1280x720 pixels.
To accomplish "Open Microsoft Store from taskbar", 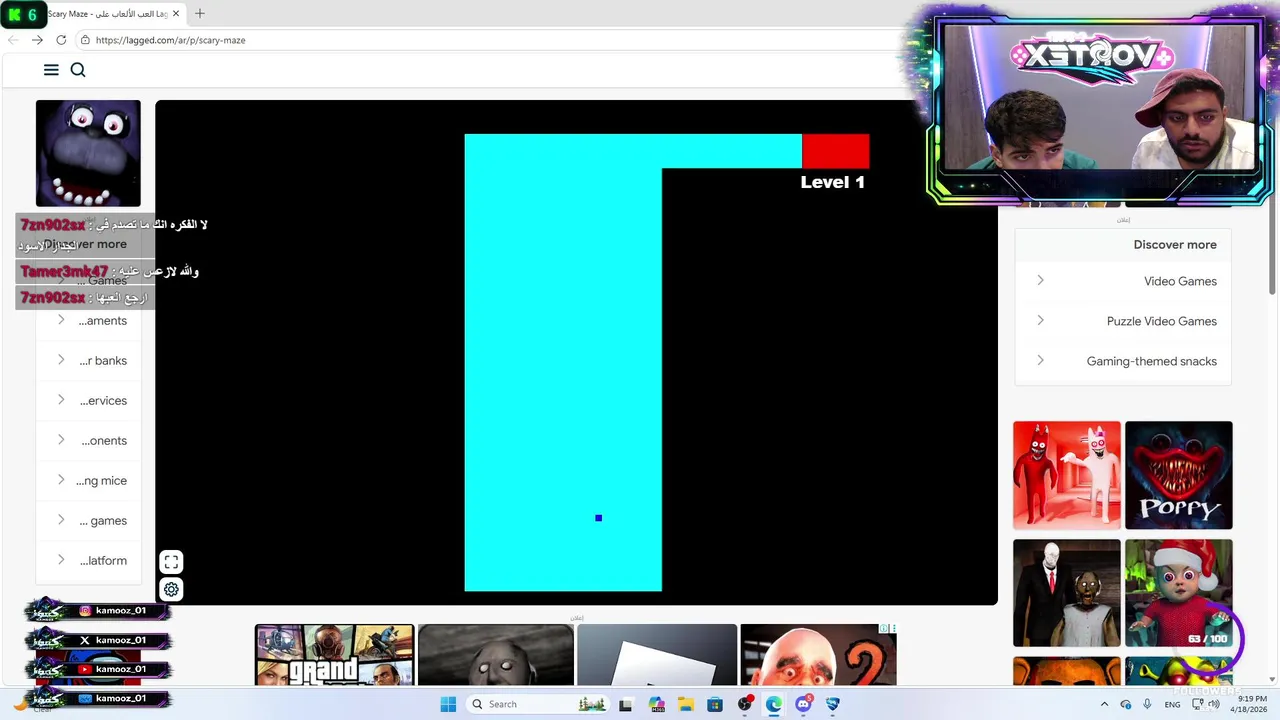I will [714, 704].
